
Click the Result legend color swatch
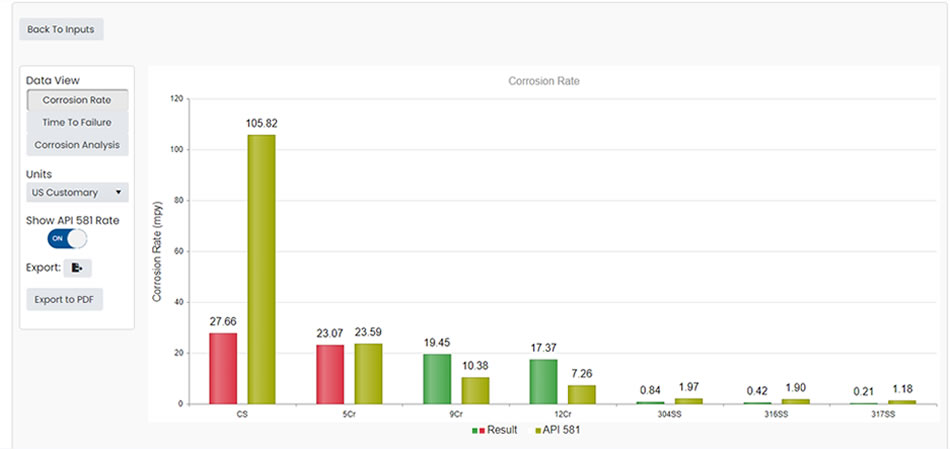479,430
